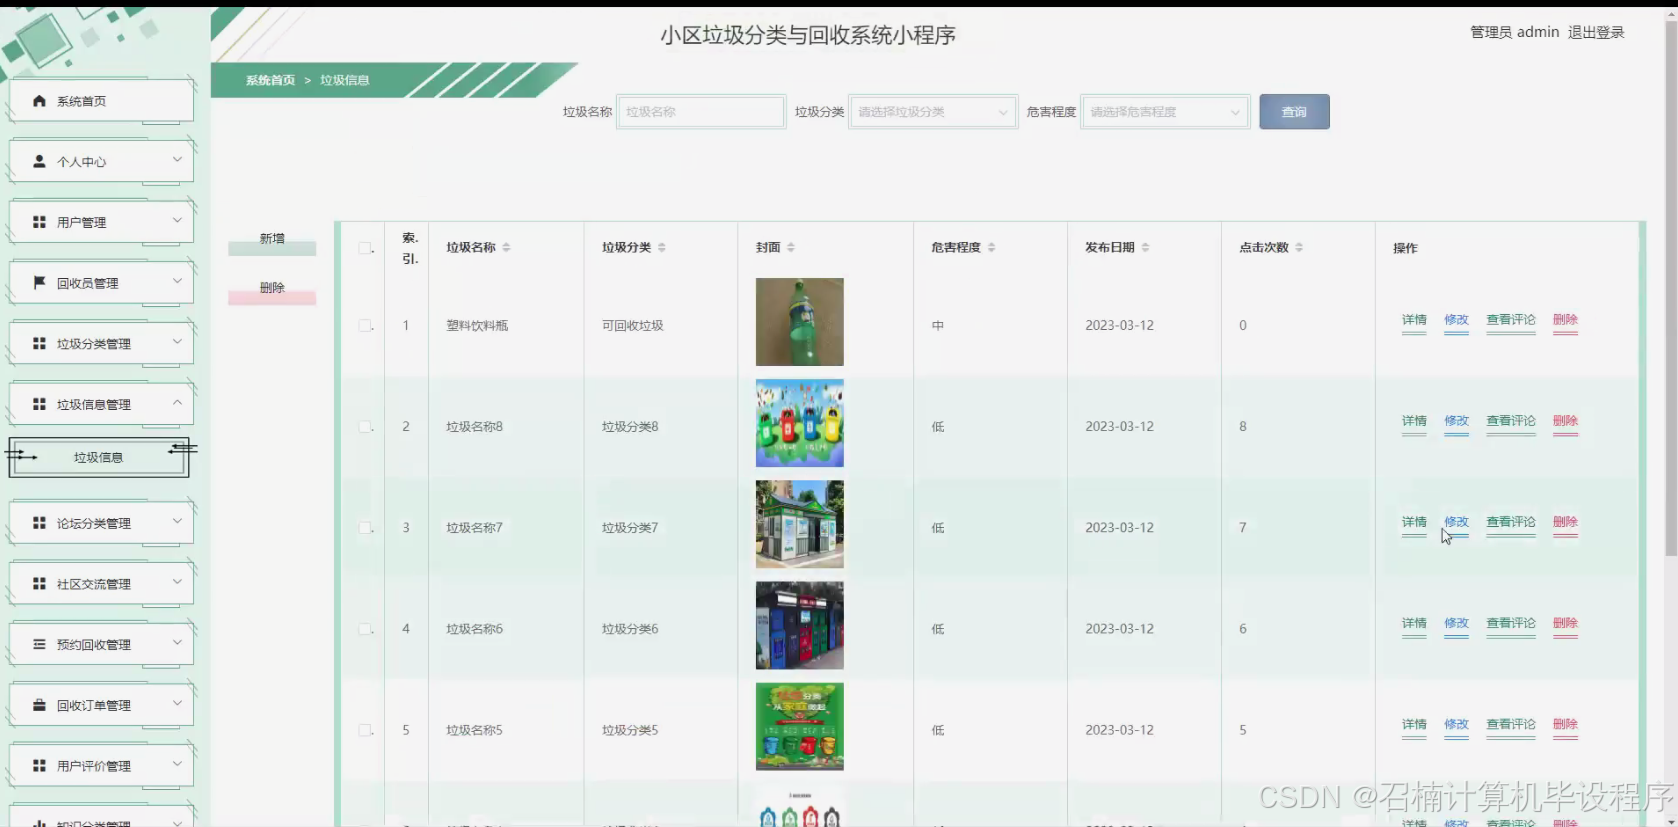Open the 垃圾名称5 cover thumbnail

click(x=800, y=726)
